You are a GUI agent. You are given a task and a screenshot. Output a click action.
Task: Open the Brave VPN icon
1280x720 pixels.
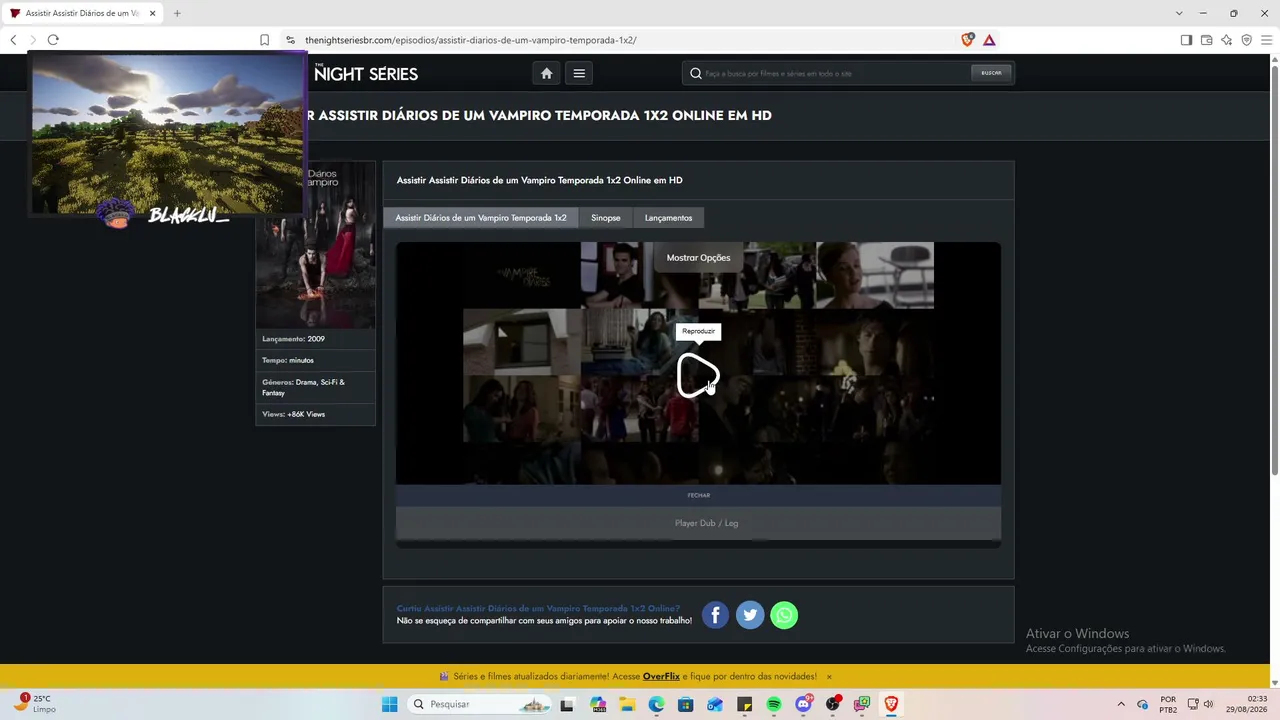(1246, 40)
